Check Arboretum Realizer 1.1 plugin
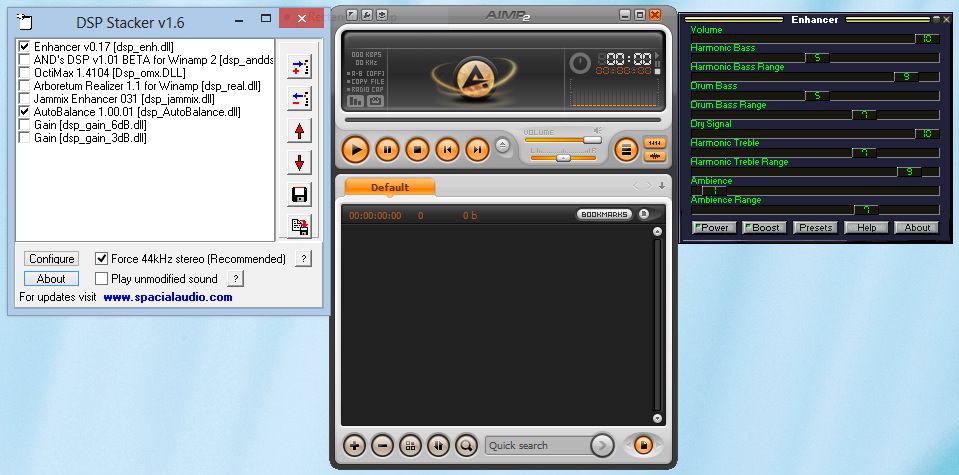The height and width of the screenshot is (475, 959). [24, 86]
